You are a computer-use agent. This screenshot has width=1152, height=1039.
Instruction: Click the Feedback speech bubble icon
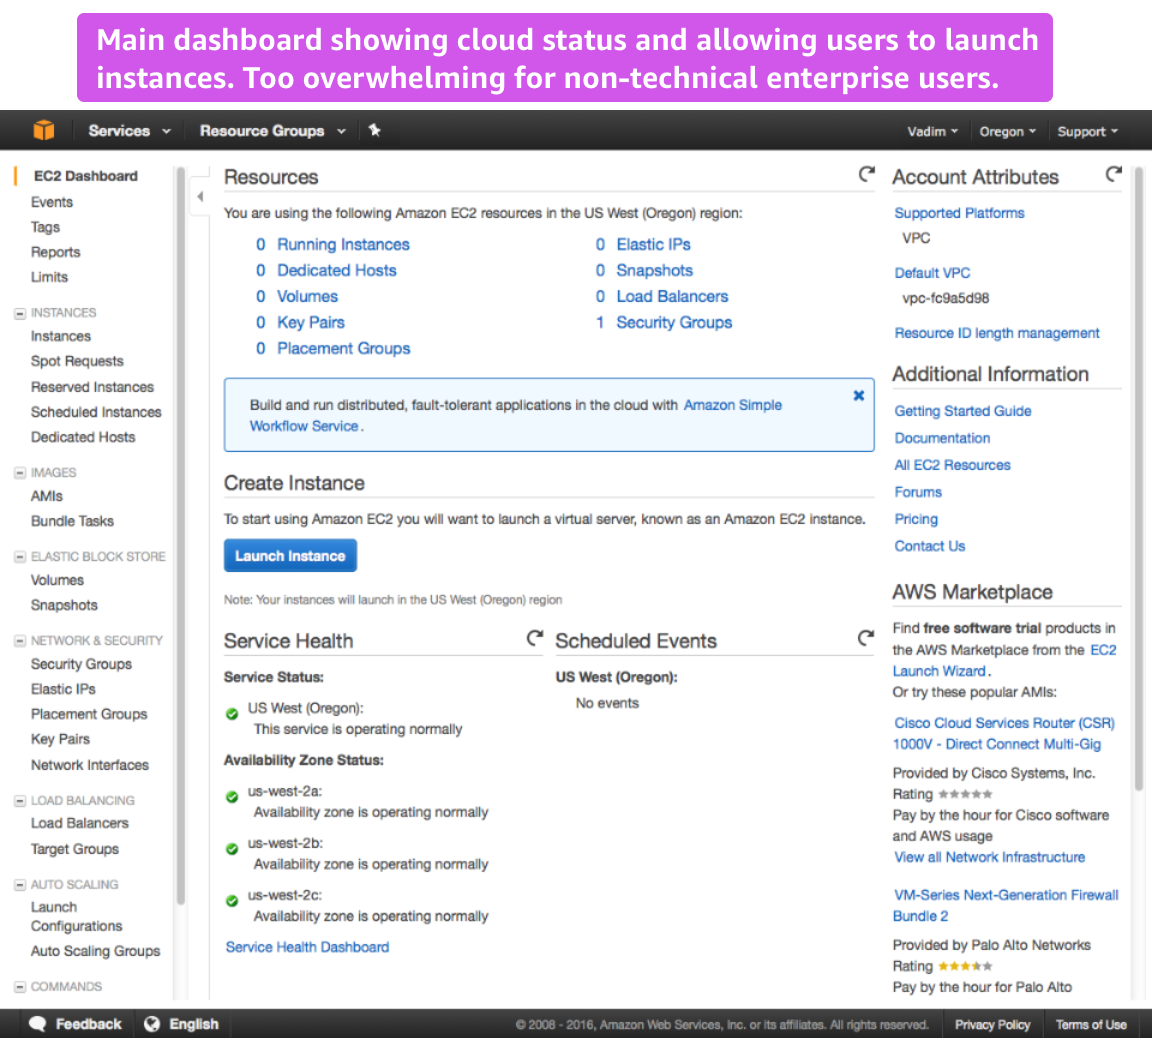pos(37,1024)
